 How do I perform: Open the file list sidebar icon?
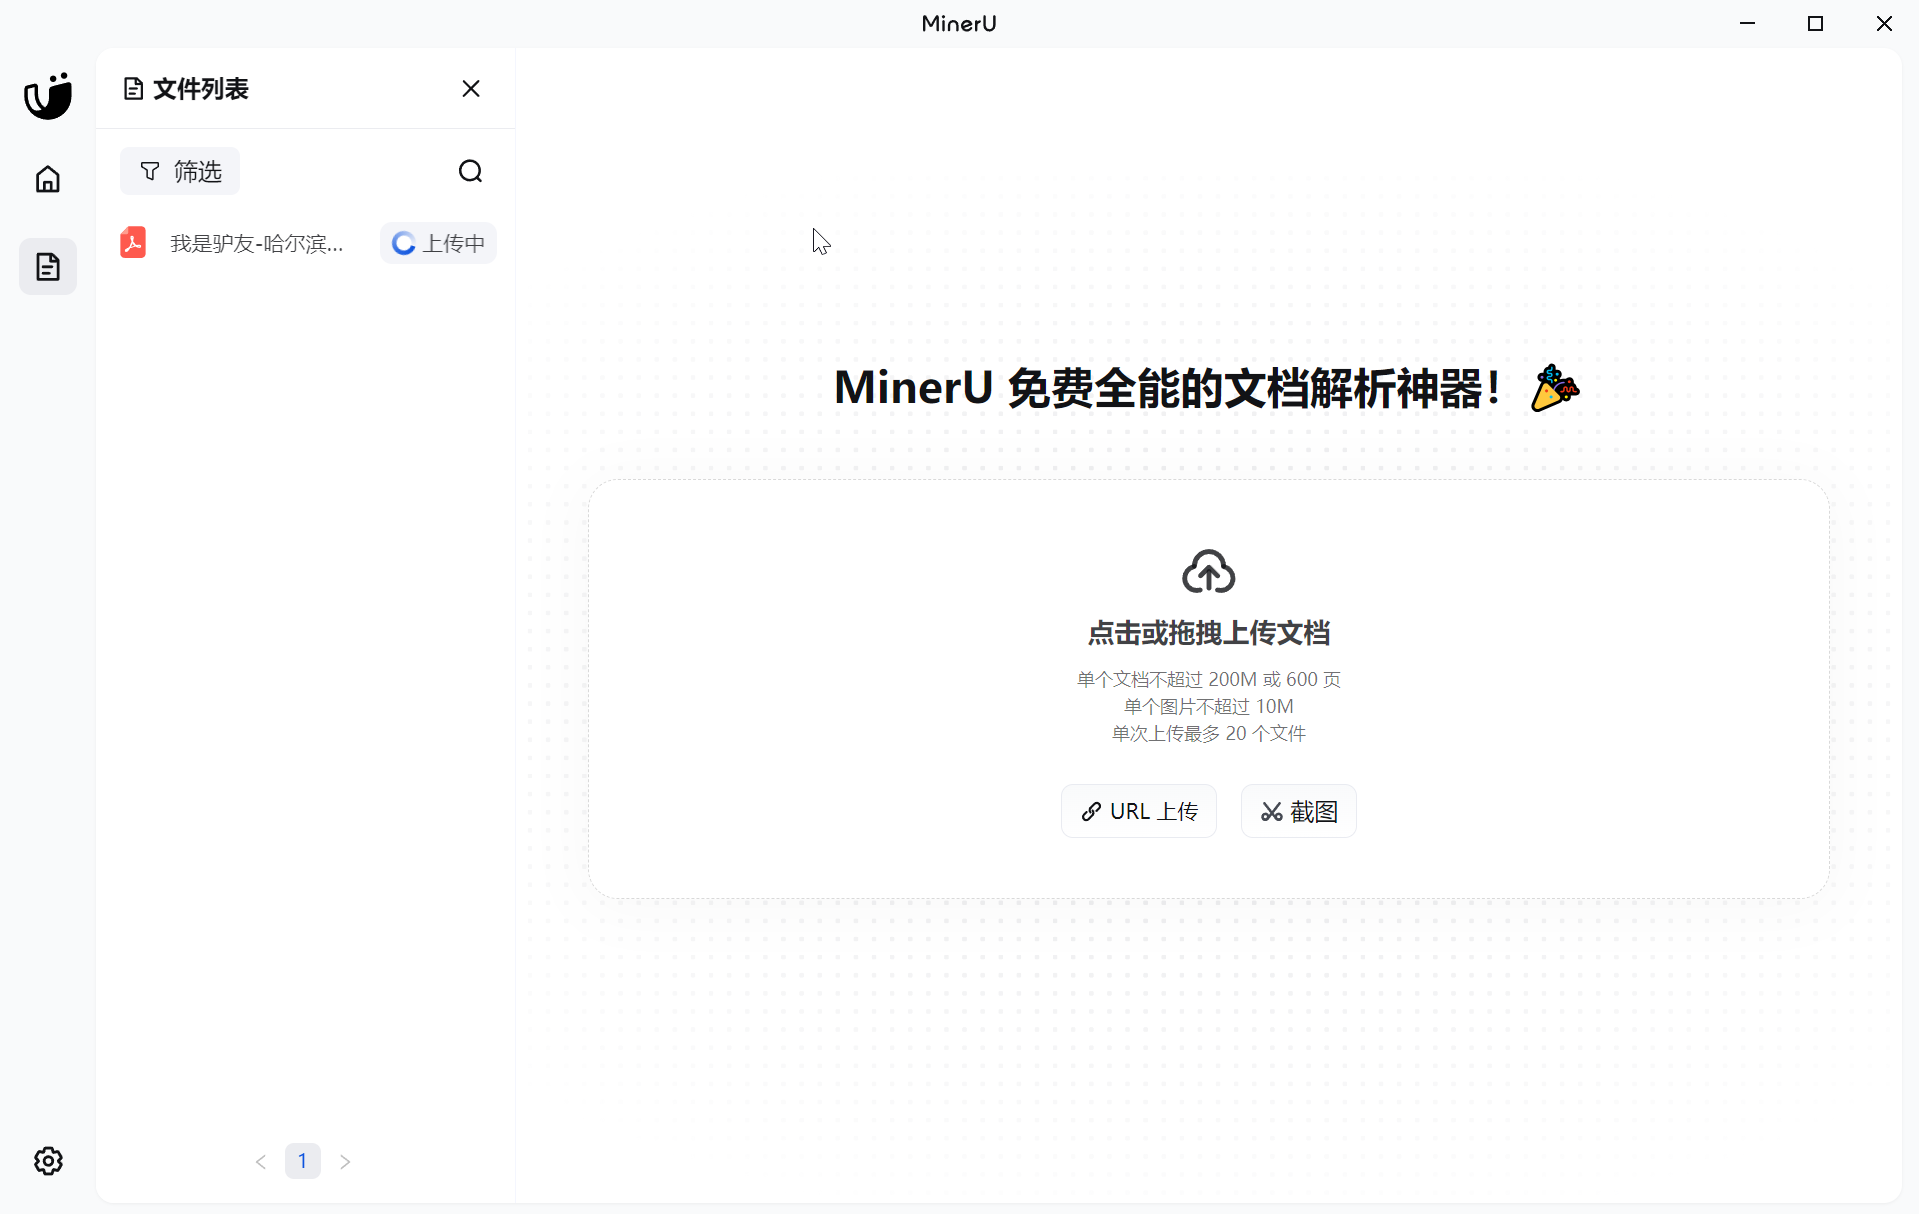[x=48, y=267]
